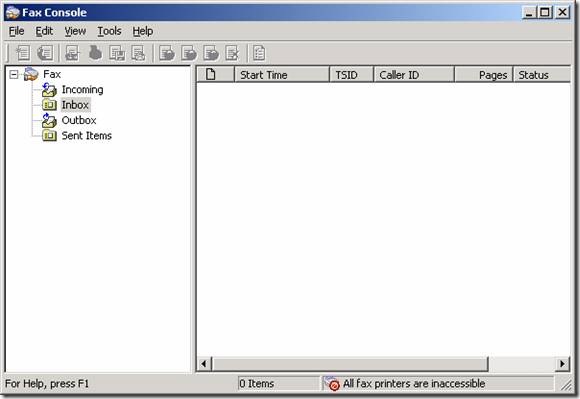The image size is (580, 399).
Task: Click the Delete fax toolbar icon
Action: coord(233,53)
